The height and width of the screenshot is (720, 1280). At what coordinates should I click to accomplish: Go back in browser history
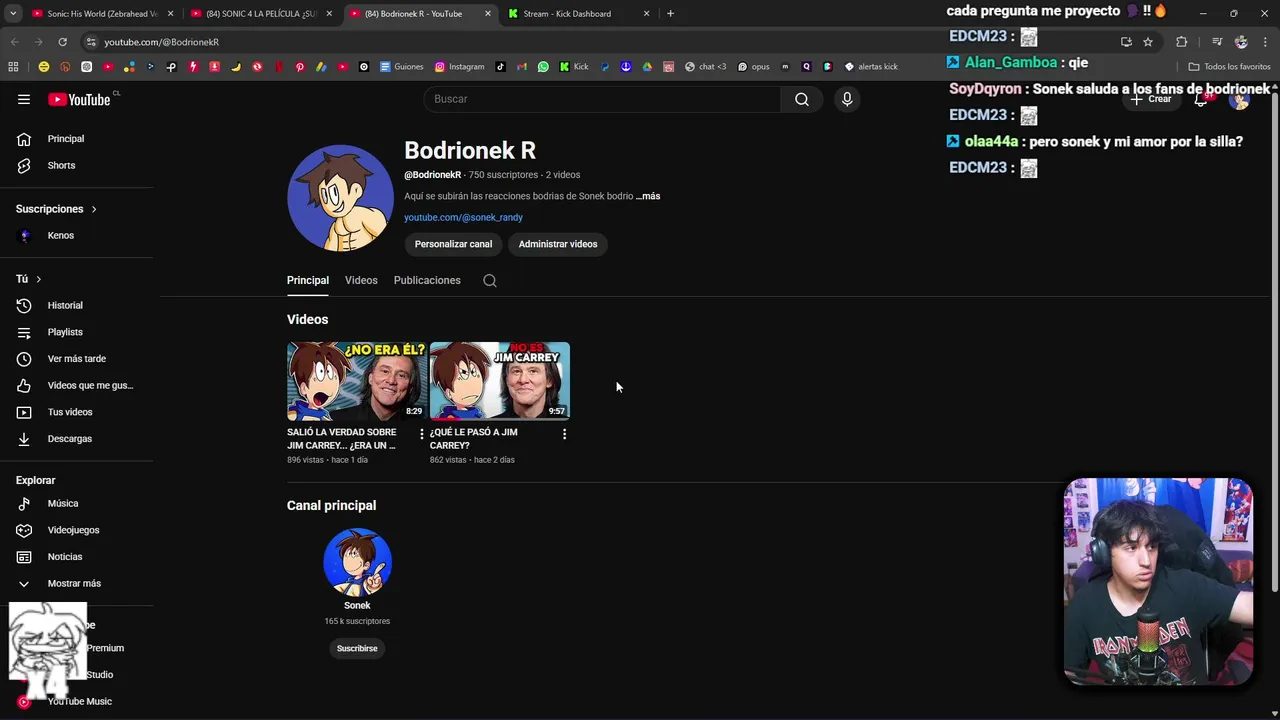point(14,42)
